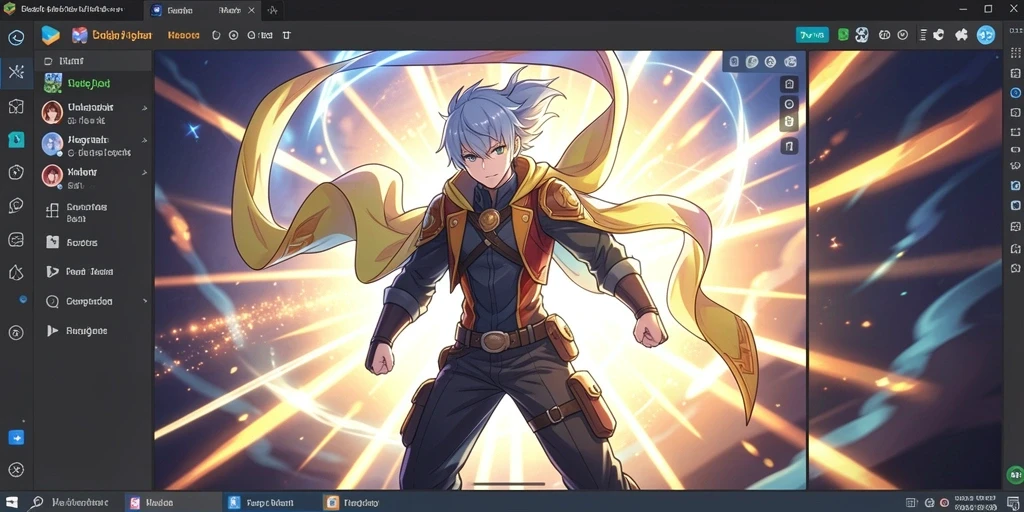This screenshot has height=512, width=1024.
Task: Click the trash icon on image overlay
Action: [x=789, y=122]
